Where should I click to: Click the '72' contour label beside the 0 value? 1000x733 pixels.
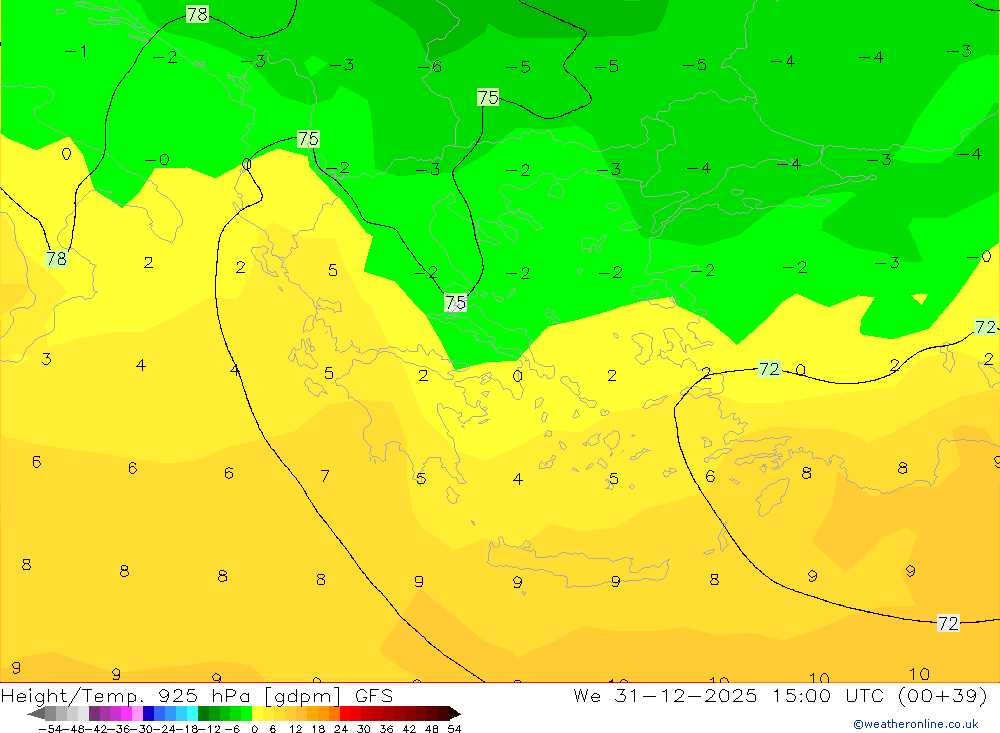tap(769, 369)
